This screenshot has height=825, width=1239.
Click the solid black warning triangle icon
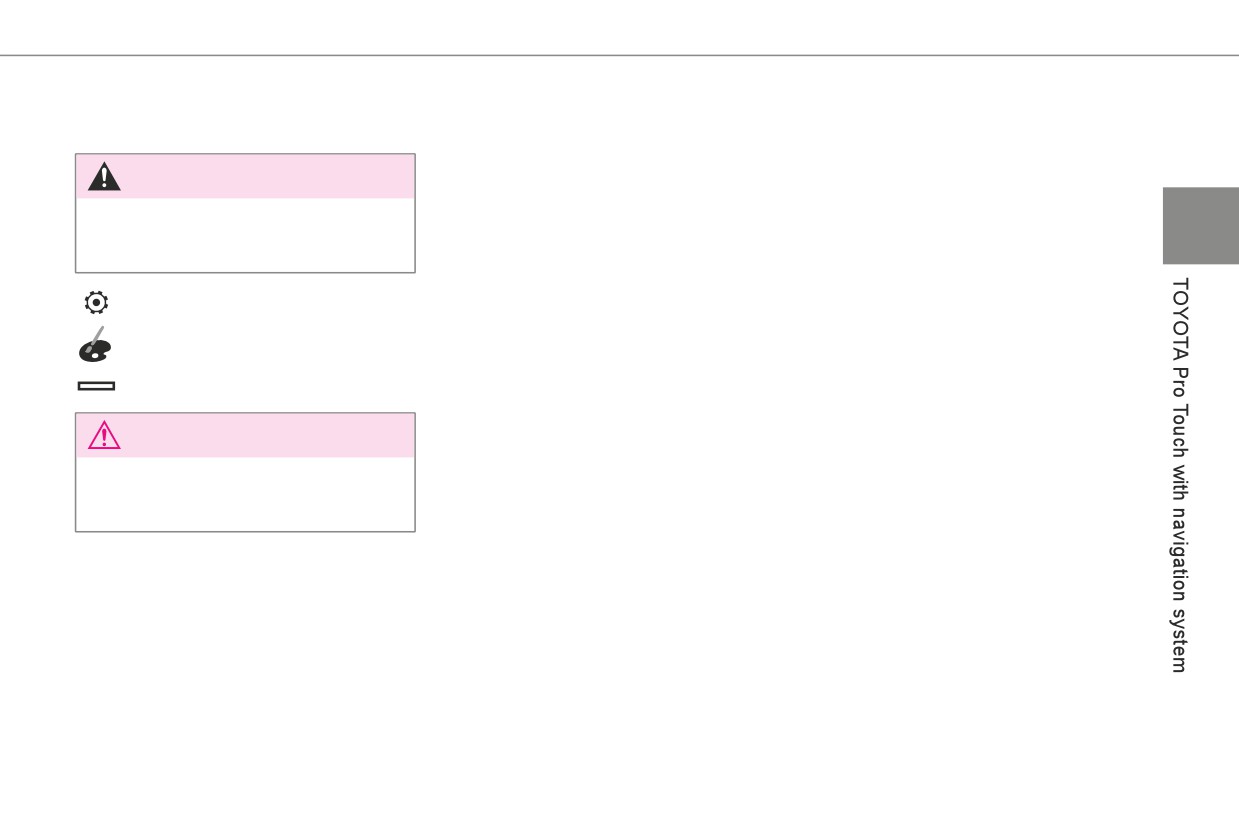click(x=104, y=177)
